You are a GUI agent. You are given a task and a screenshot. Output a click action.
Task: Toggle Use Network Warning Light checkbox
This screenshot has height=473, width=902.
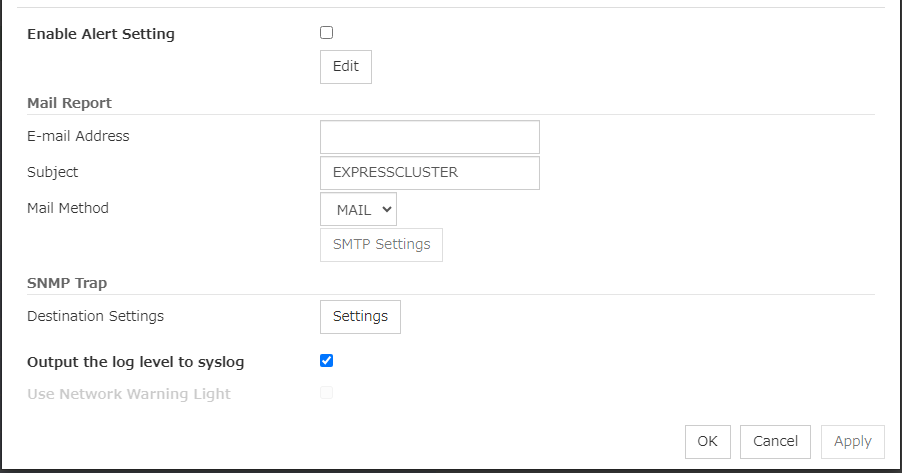coord(327,393)
